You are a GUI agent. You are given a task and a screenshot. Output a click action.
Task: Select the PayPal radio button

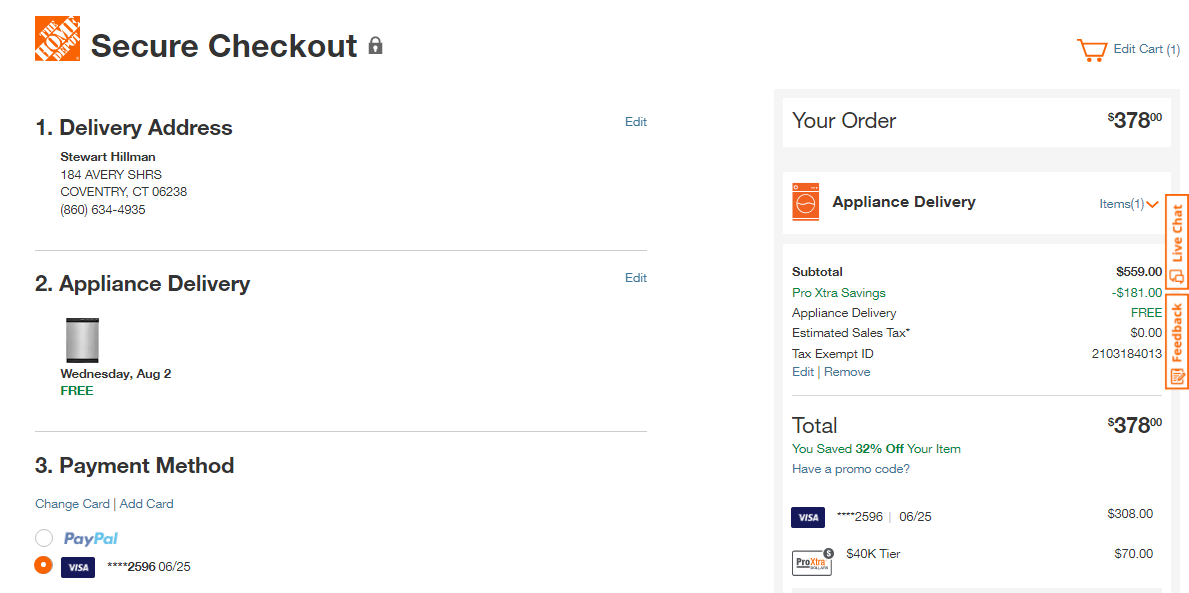tap(44, 538)
